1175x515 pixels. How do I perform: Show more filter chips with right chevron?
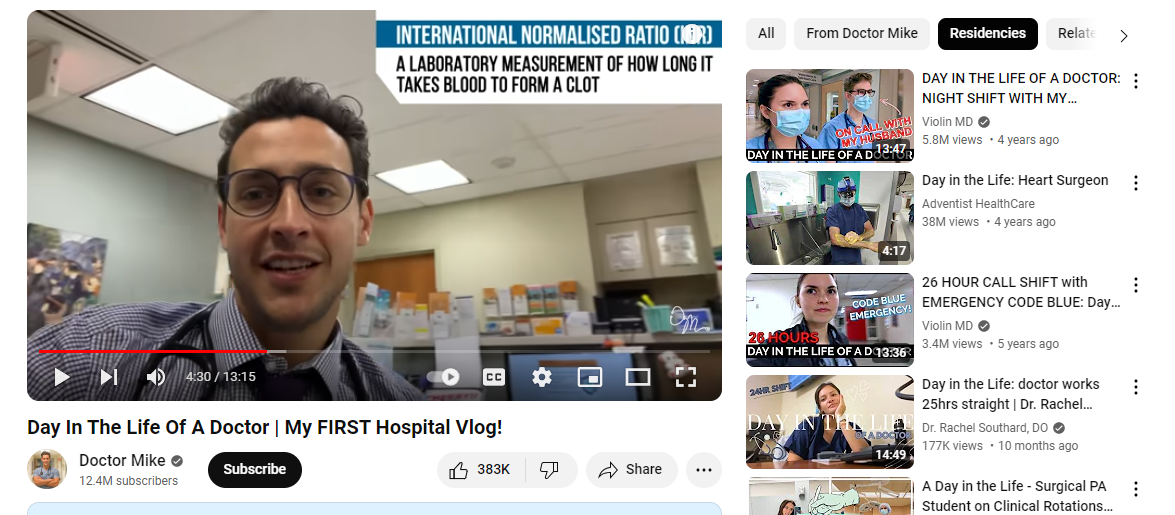[x=1123, y=35]
